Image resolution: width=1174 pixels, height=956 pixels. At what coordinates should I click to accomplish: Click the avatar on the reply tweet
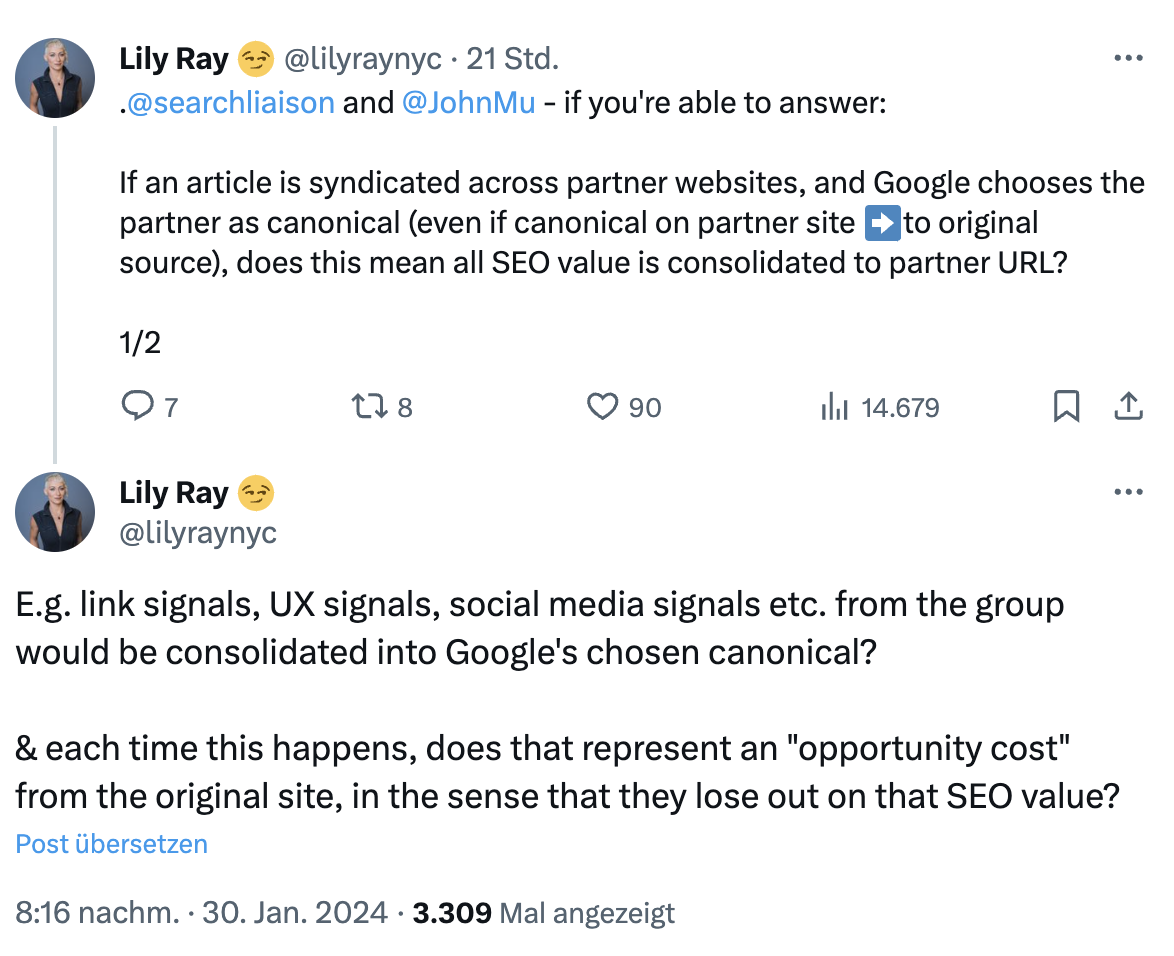pyautogui.click(x=55, y=512)
